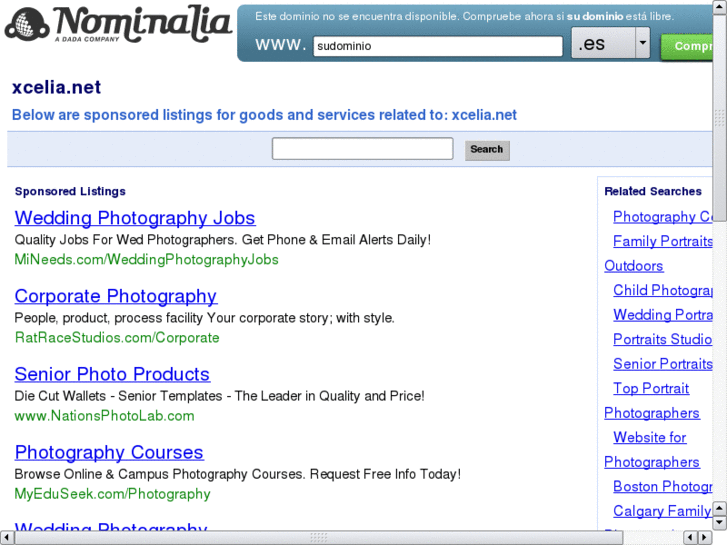The height and width of the screenshot is (545, 727).
Task: Click the vertical scrollbar down arrow
Action: [x=720, y=523]
